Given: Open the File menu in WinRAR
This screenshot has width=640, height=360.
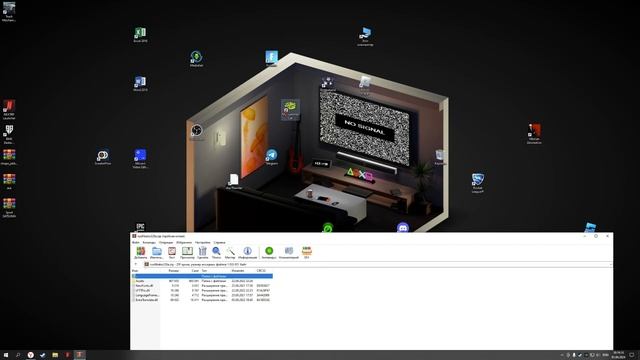Looking at the screenshot, I should 136,242.
